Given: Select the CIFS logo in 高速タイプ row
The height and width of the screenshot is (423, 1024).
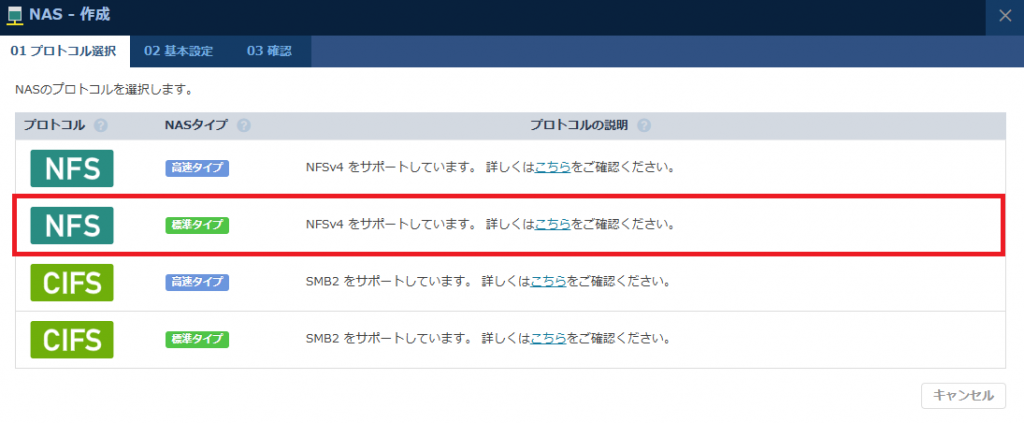Looking at the screenshot, I should pyautogui.click(x=72, y=282).
